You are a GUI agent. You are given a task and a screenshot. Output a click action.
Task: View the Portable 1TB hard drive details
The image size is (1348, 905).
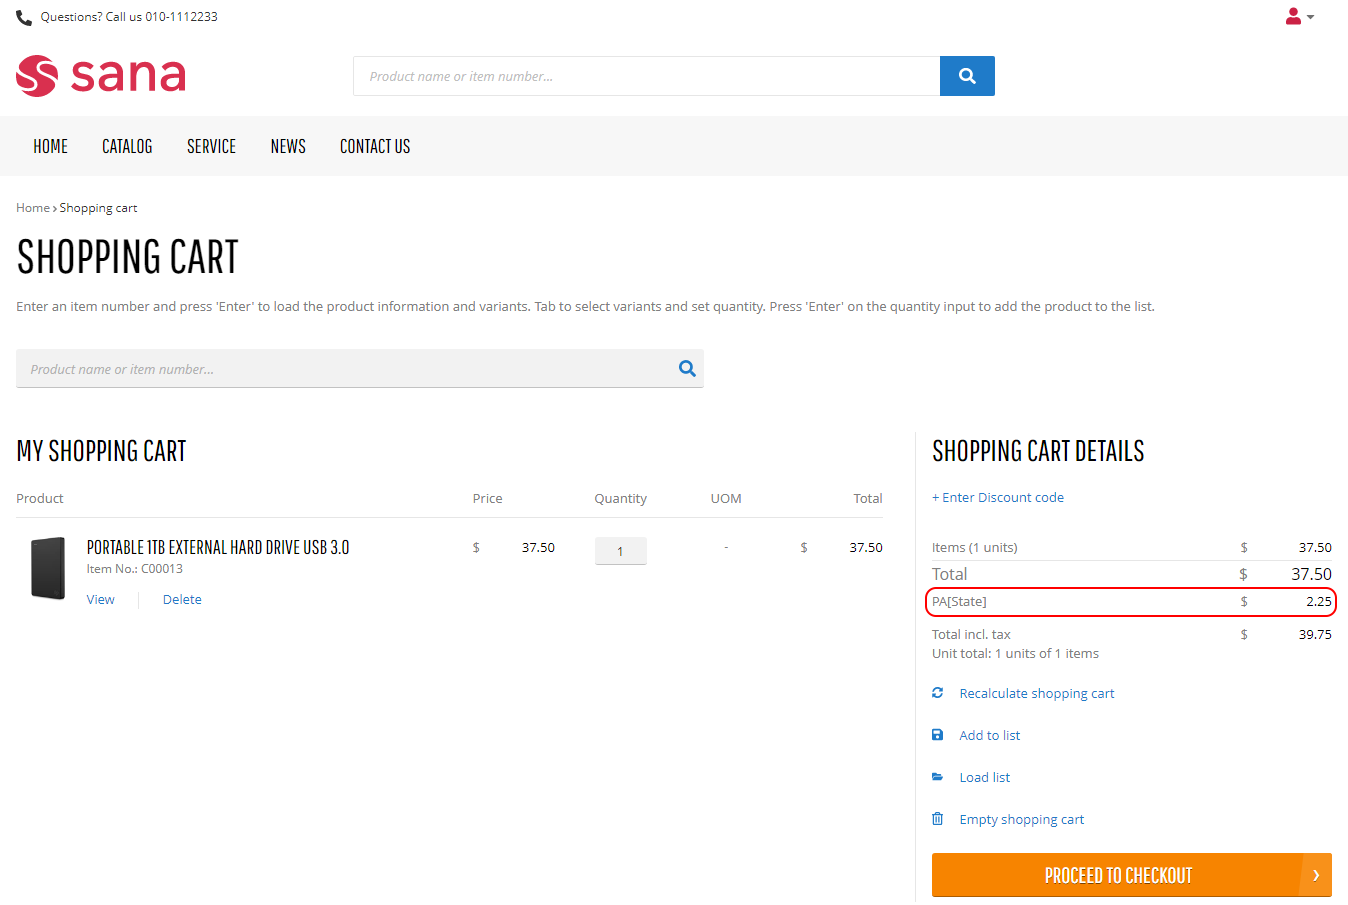[x=100, y=599]
